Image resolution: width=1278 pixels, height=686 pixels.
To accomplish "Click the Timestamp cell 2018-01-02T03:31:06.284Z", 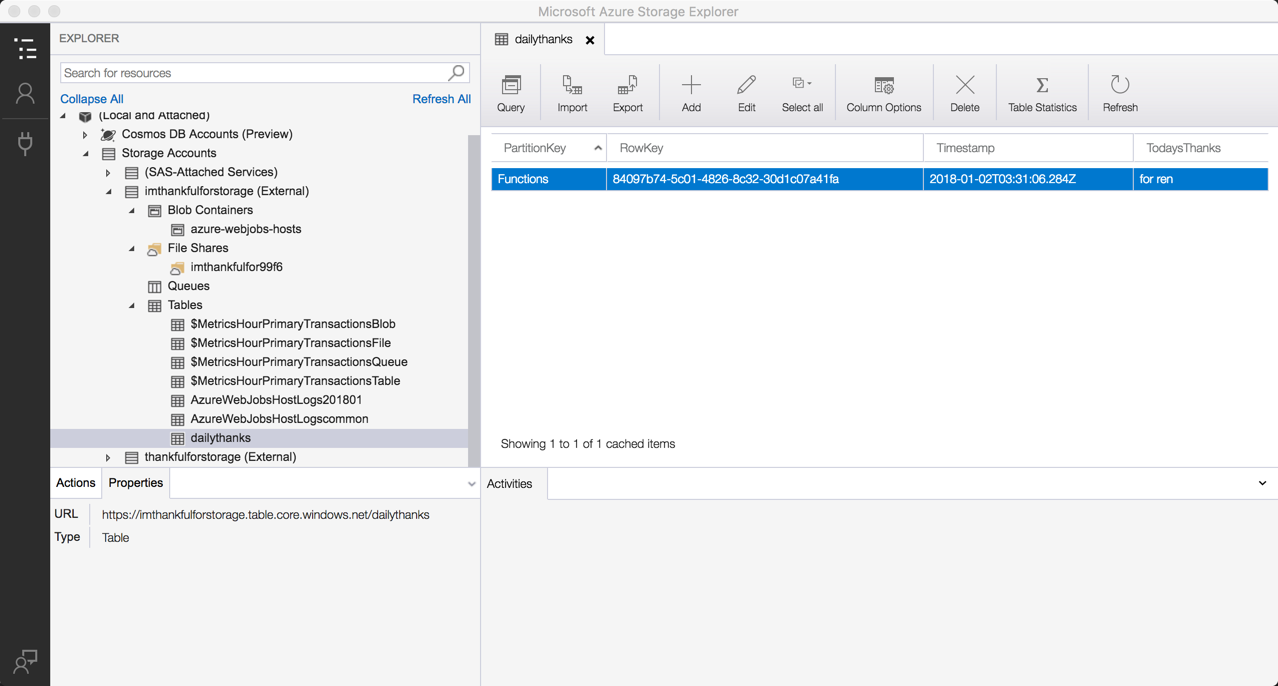I will 1028,179.
